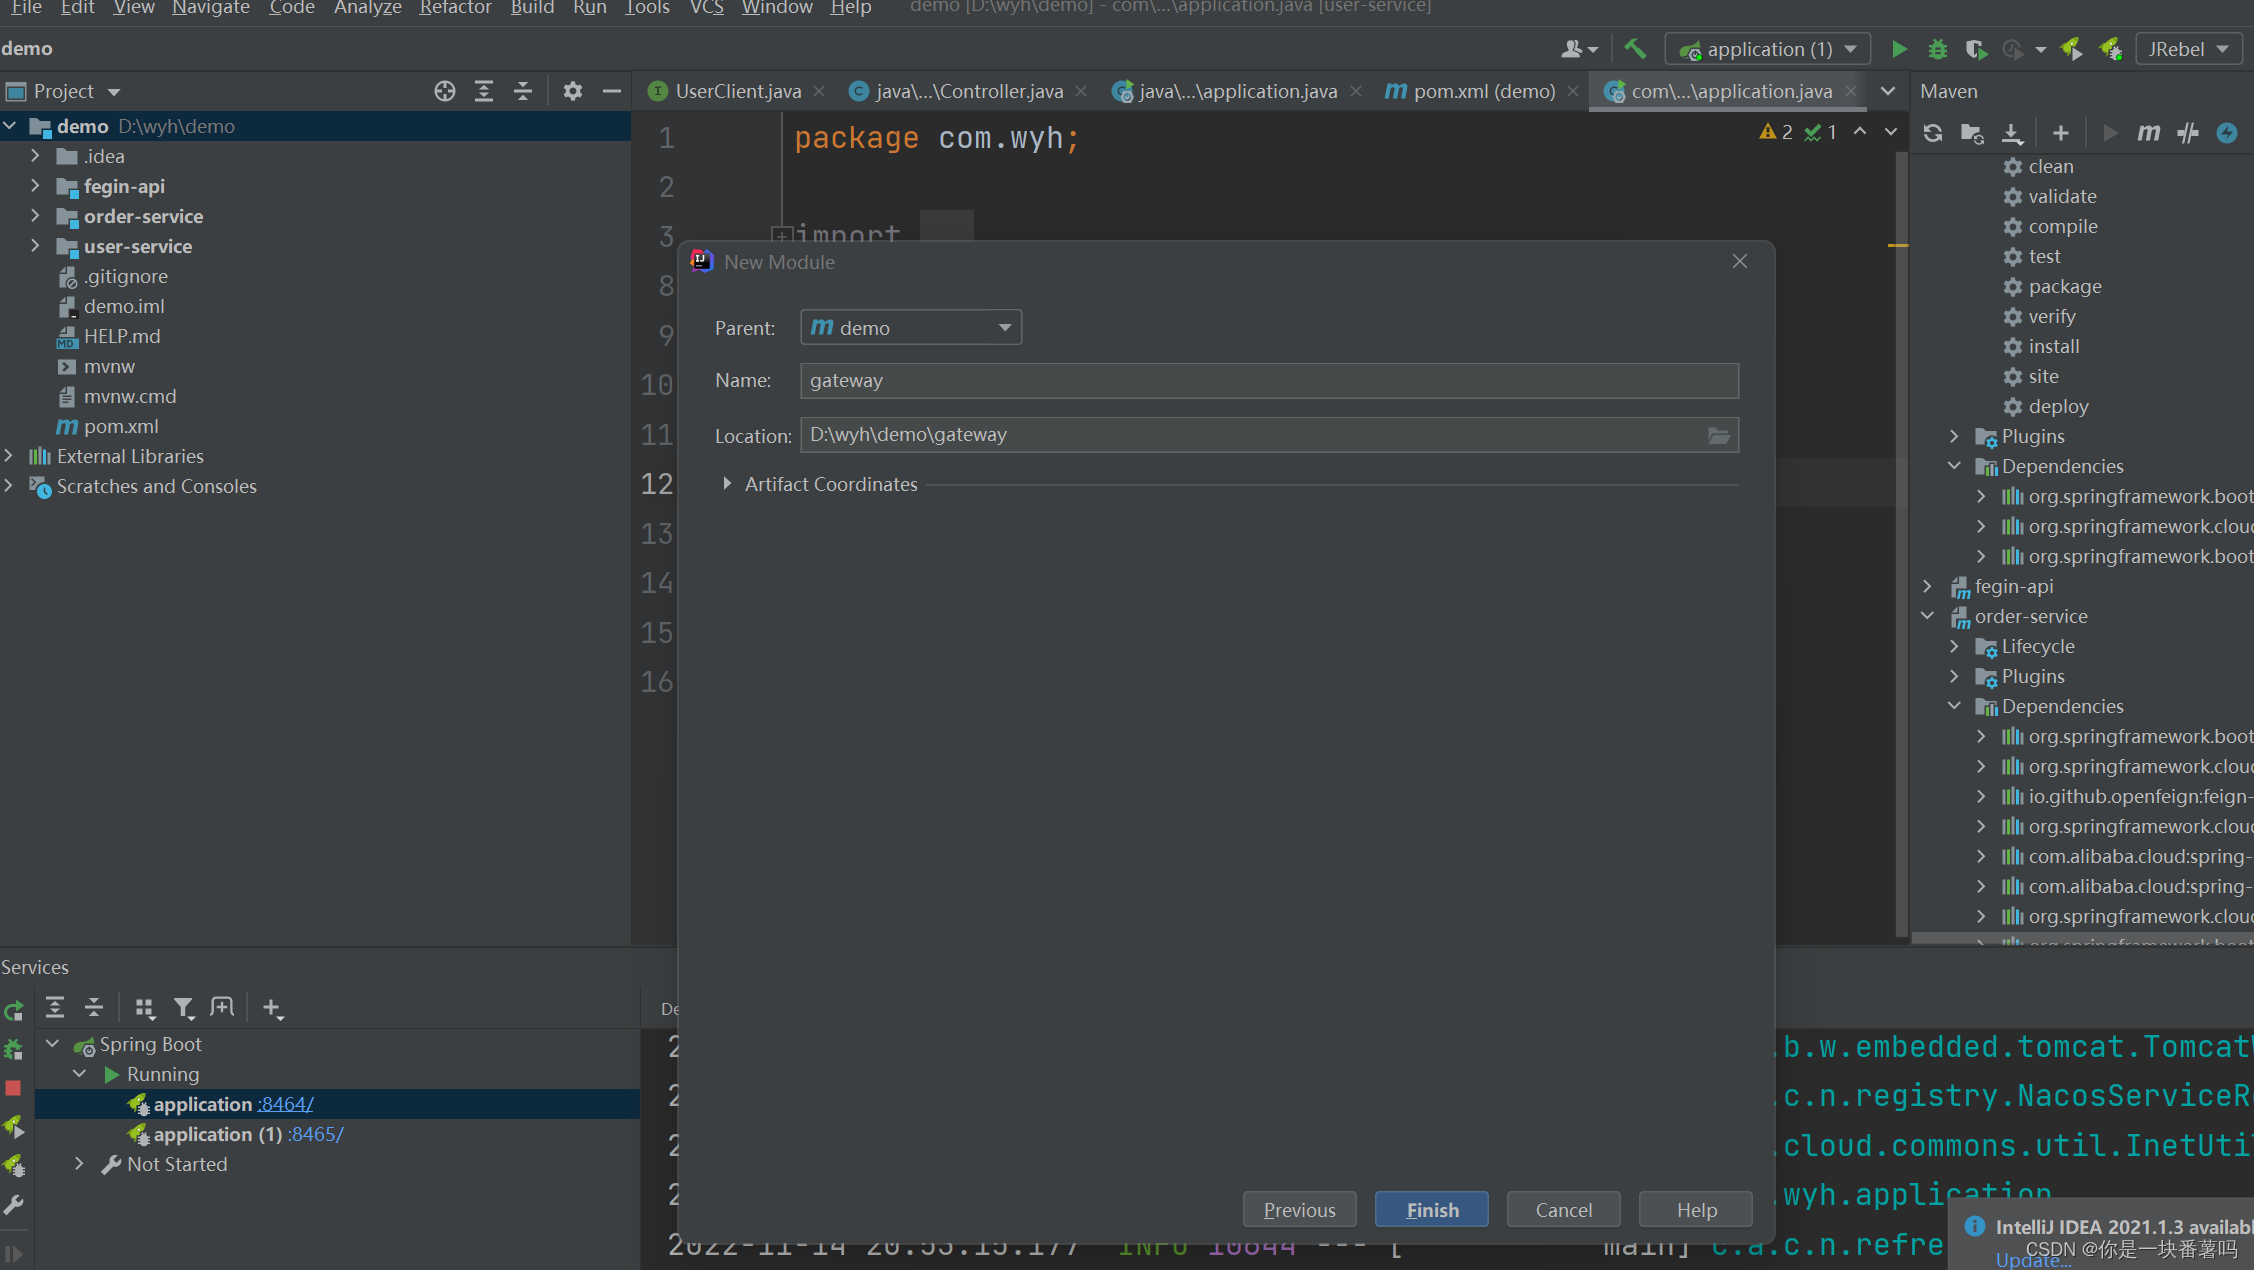Click the Previous button
This screenshot has width=2254, height=1270.
[1299, 1209]
